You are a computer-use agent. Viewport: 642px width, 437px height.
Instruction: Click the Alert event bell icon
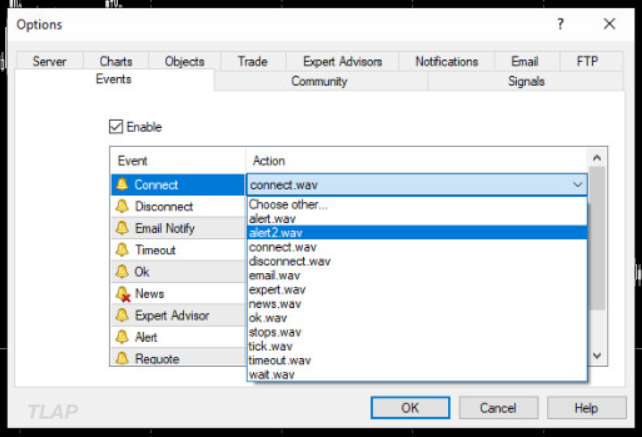[x=122, y=337]
